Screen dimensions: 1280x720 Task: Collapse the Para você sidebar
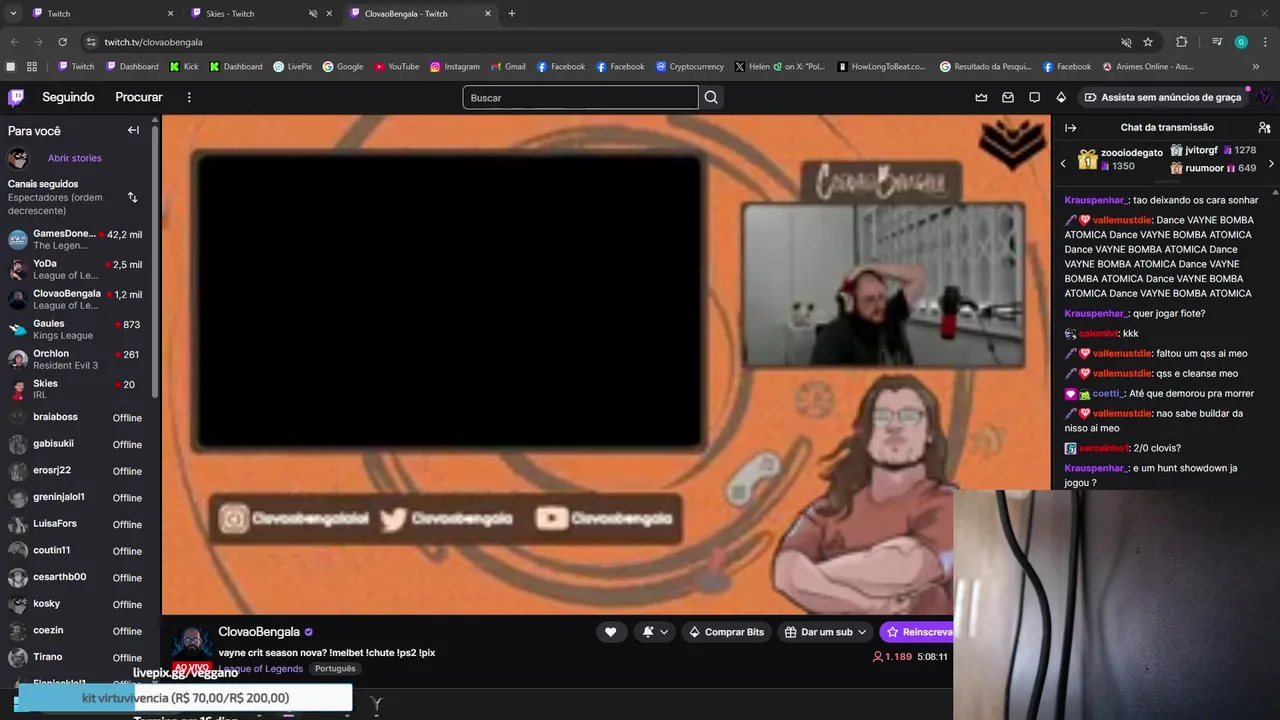click(x=133, y=130)
